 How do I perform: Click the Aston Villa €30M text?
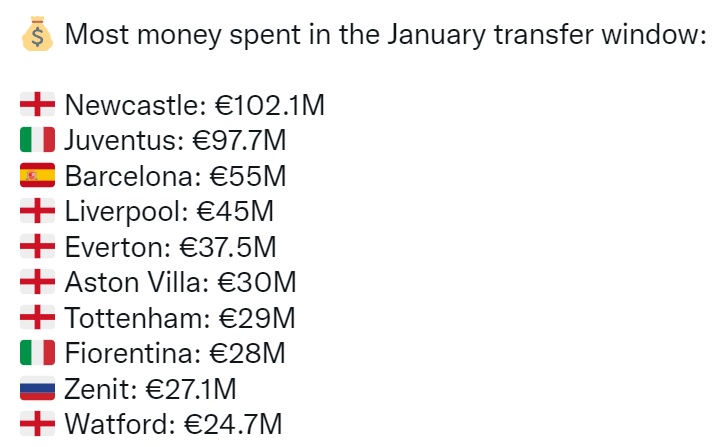click(x=181, y=282)
